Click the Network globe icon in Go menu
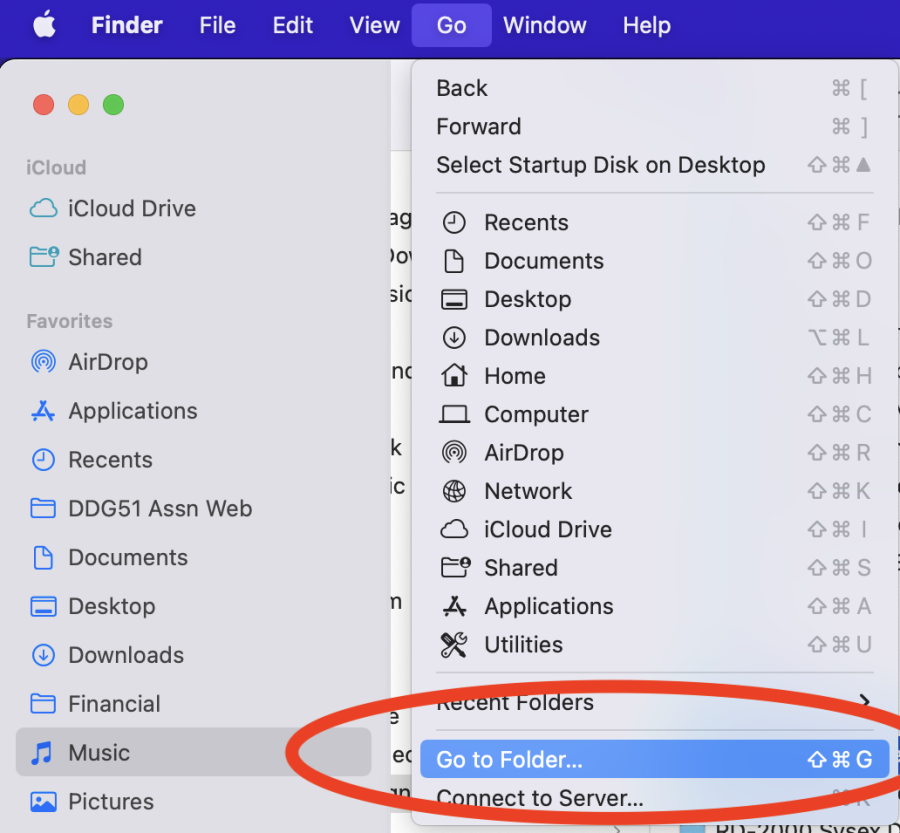 click(x=454, y=491)
